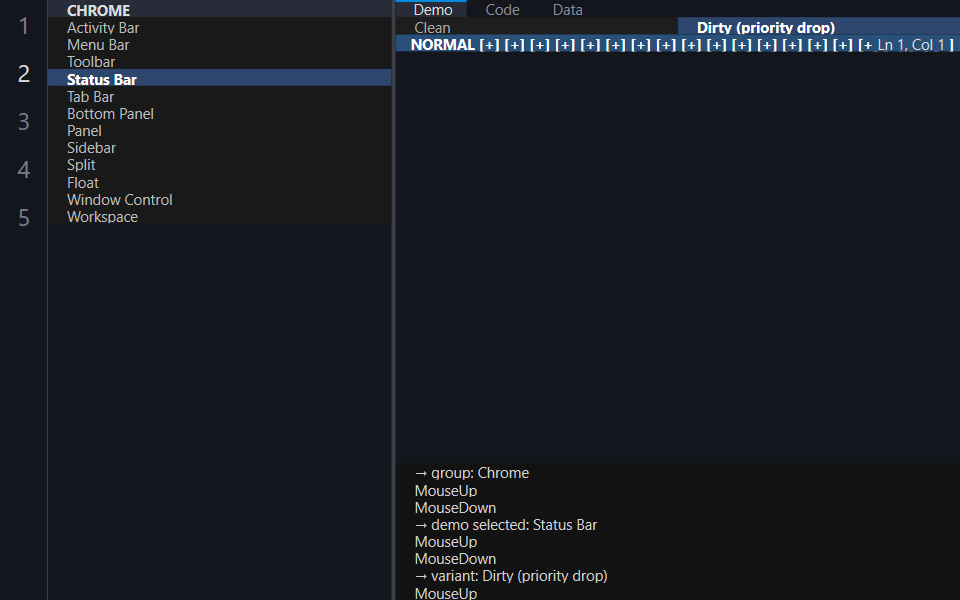The image size is (960, 600).
Task: Select the highlighted Status Bar entry
Action: click(219, 79)
